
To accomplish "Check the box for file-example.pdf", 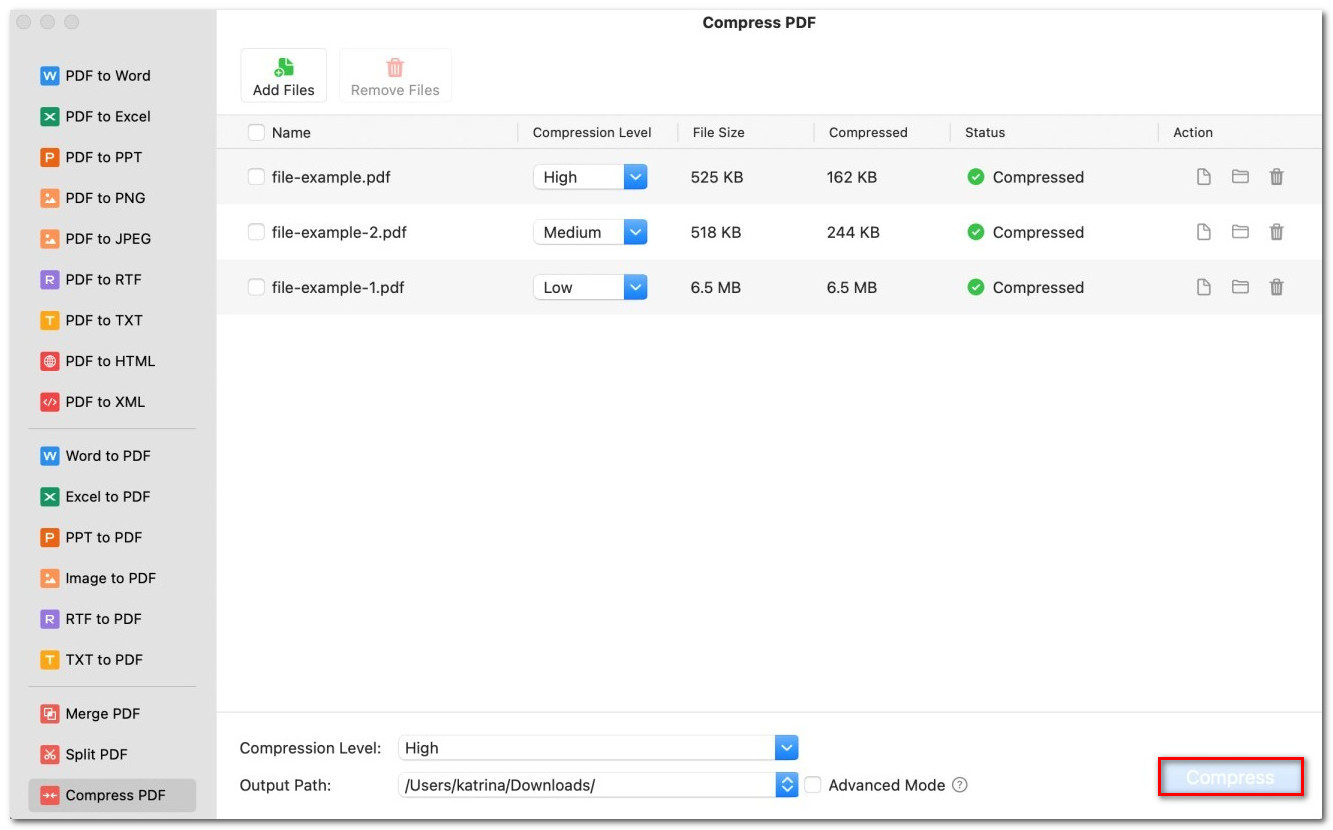I will 256,177.
